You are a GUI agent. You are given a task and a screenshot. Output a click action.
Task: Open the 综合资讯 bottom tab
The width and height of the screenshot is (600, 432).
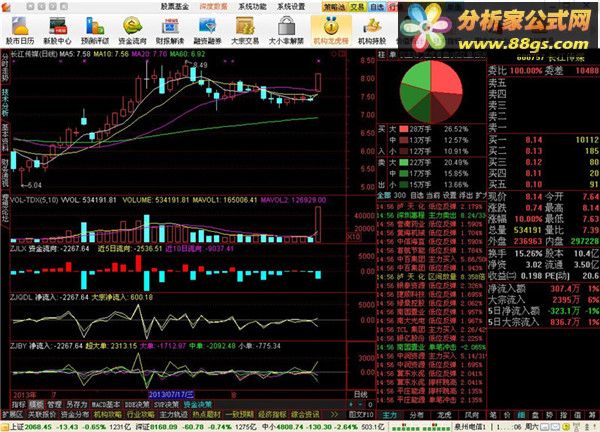305,414
